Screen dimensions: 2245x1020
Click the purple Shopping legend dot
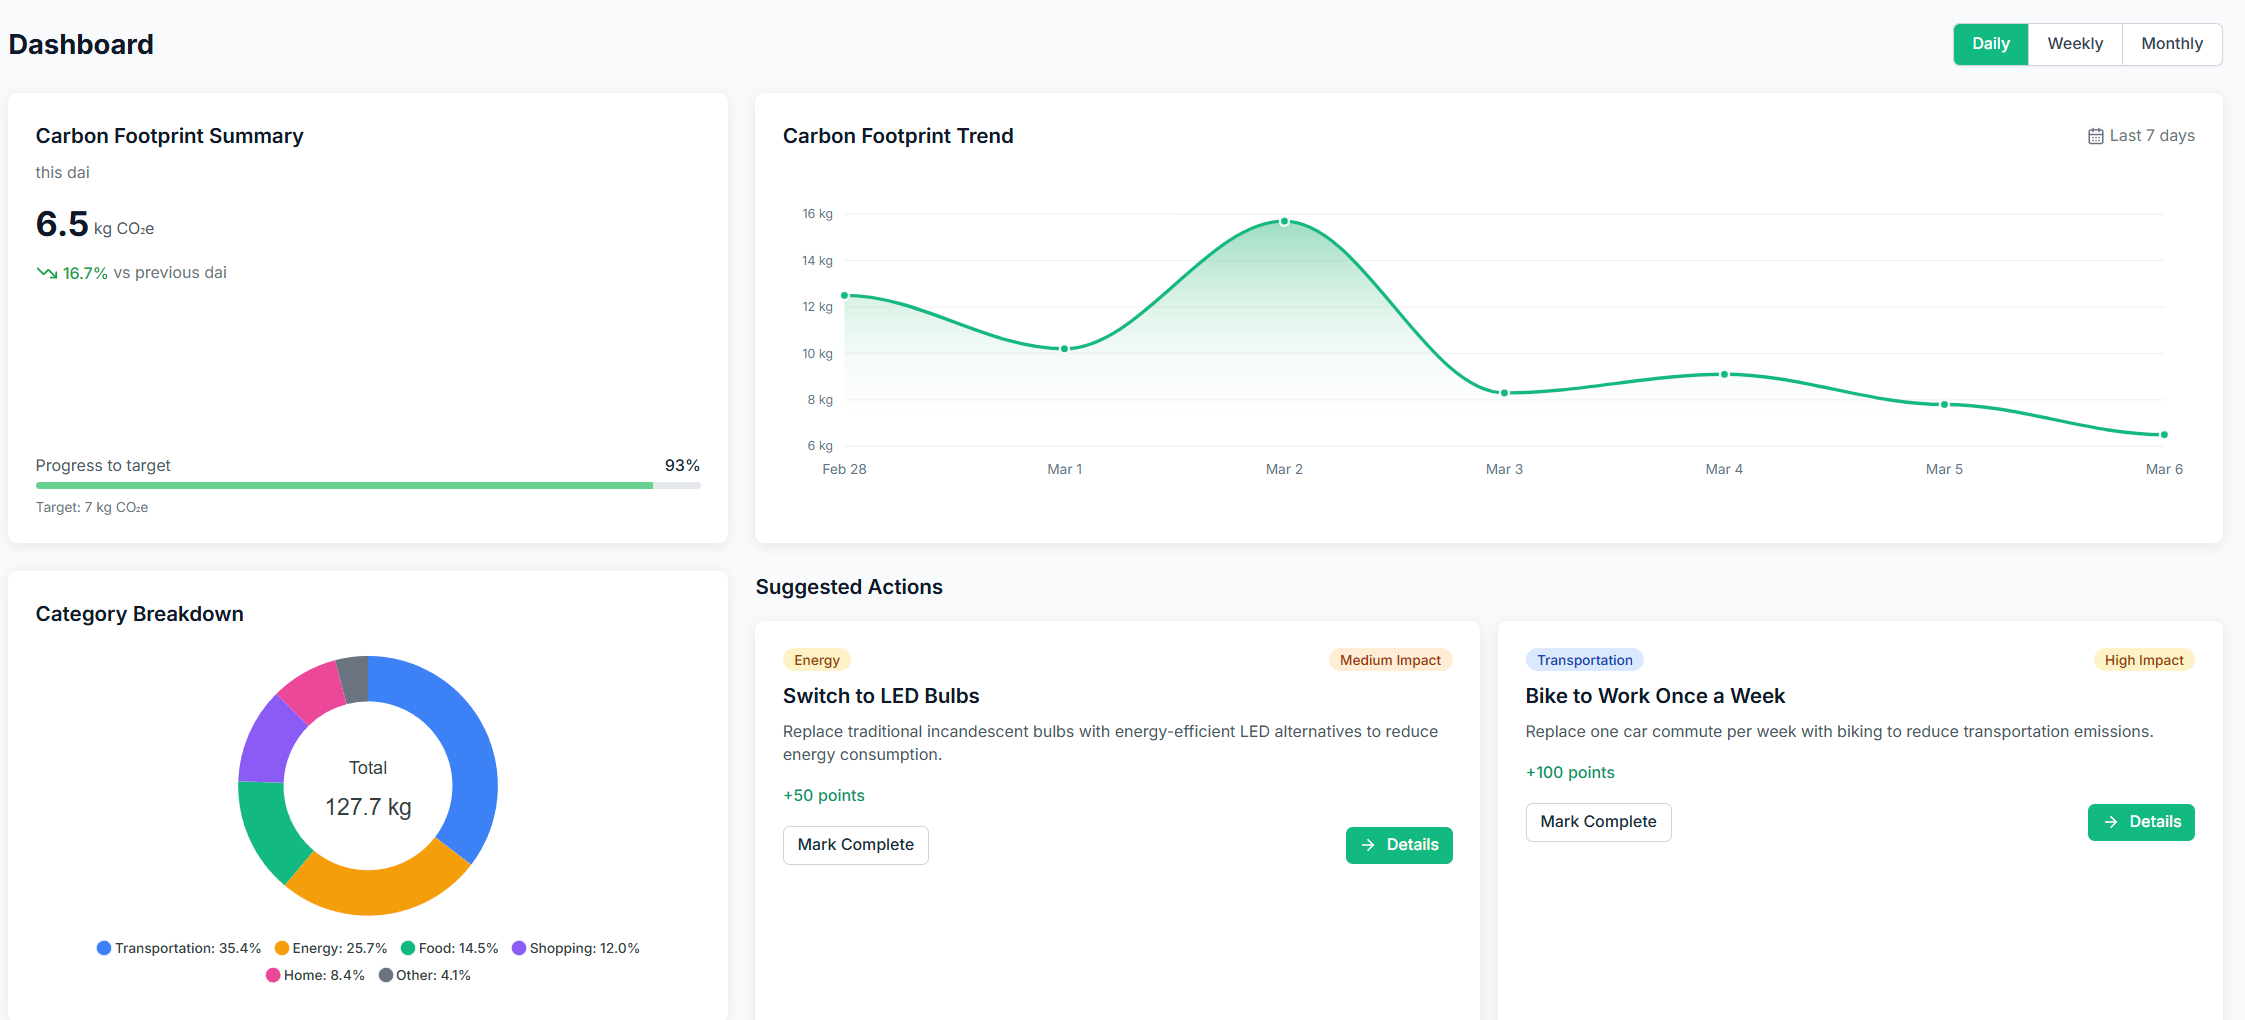519,948
